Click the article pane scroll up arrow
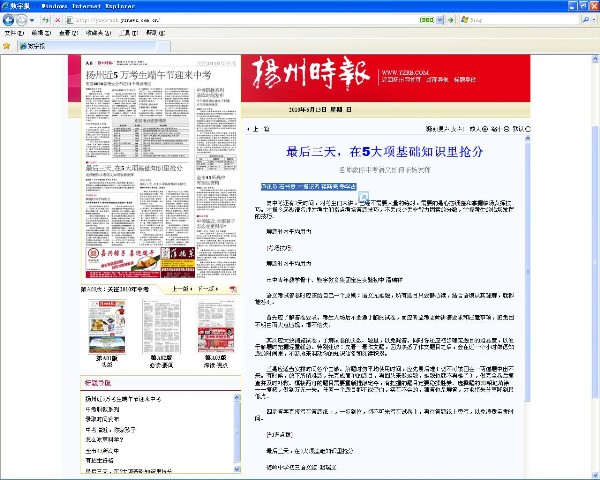The height and width of the screenshot is (480, 600). click(x=528, y=139)
